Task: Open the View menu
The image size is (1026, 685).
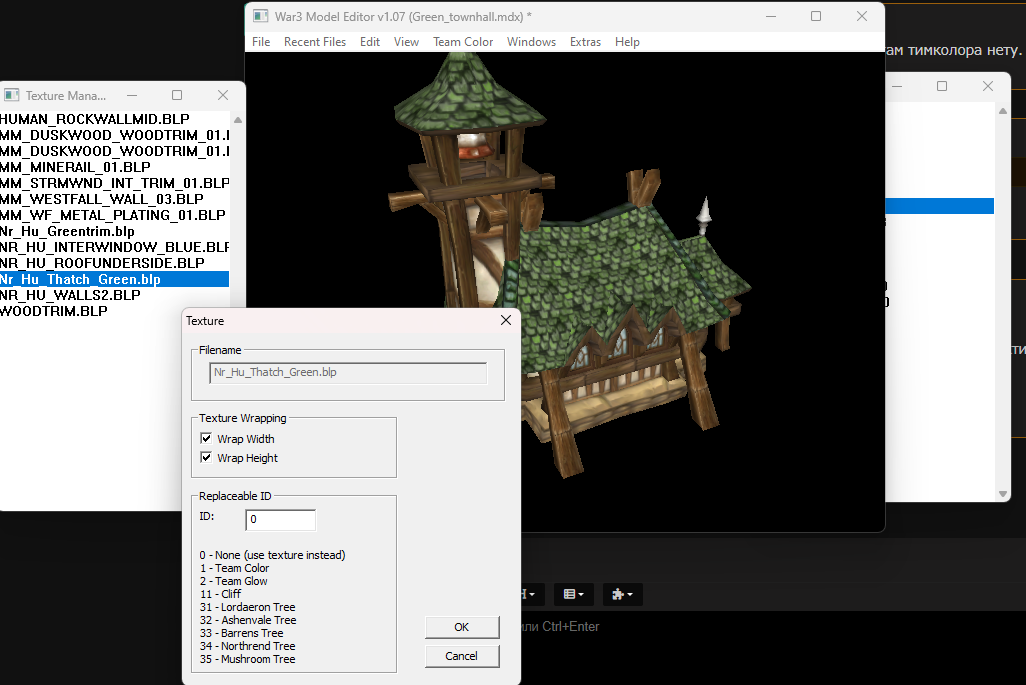Action: (x=406, y=42)
